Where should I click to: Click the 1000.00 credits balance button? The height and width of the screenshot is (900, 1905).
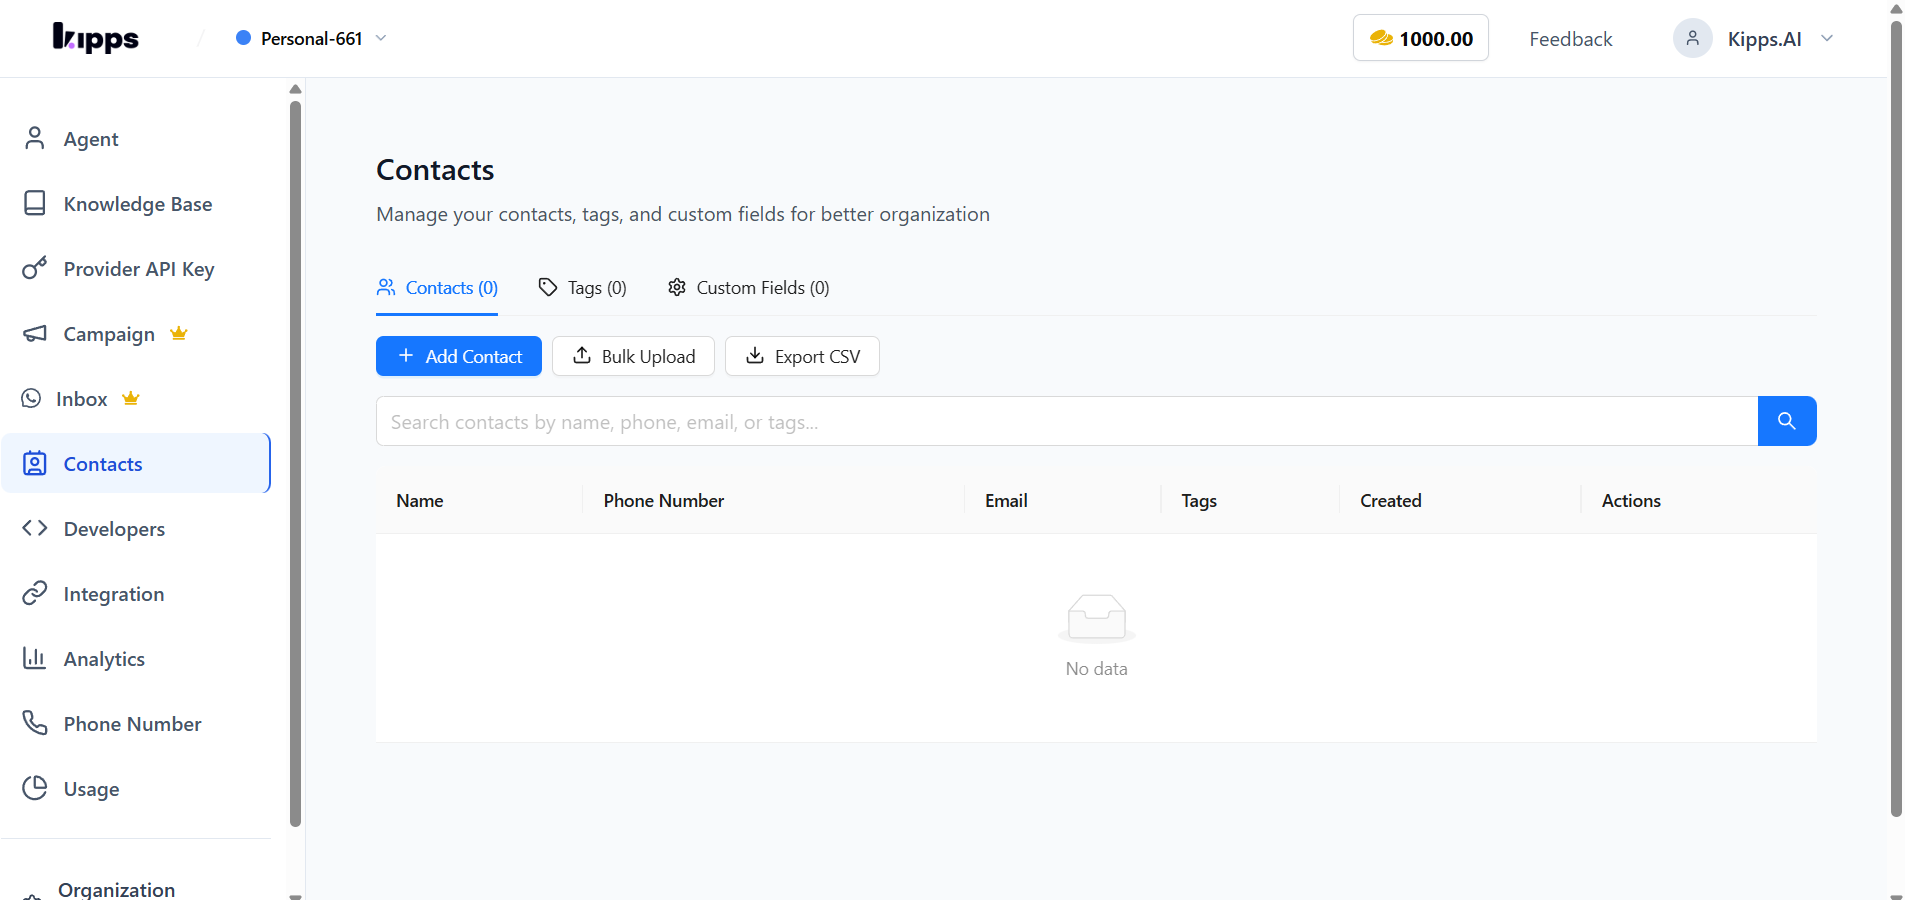tap(1420, 38)
